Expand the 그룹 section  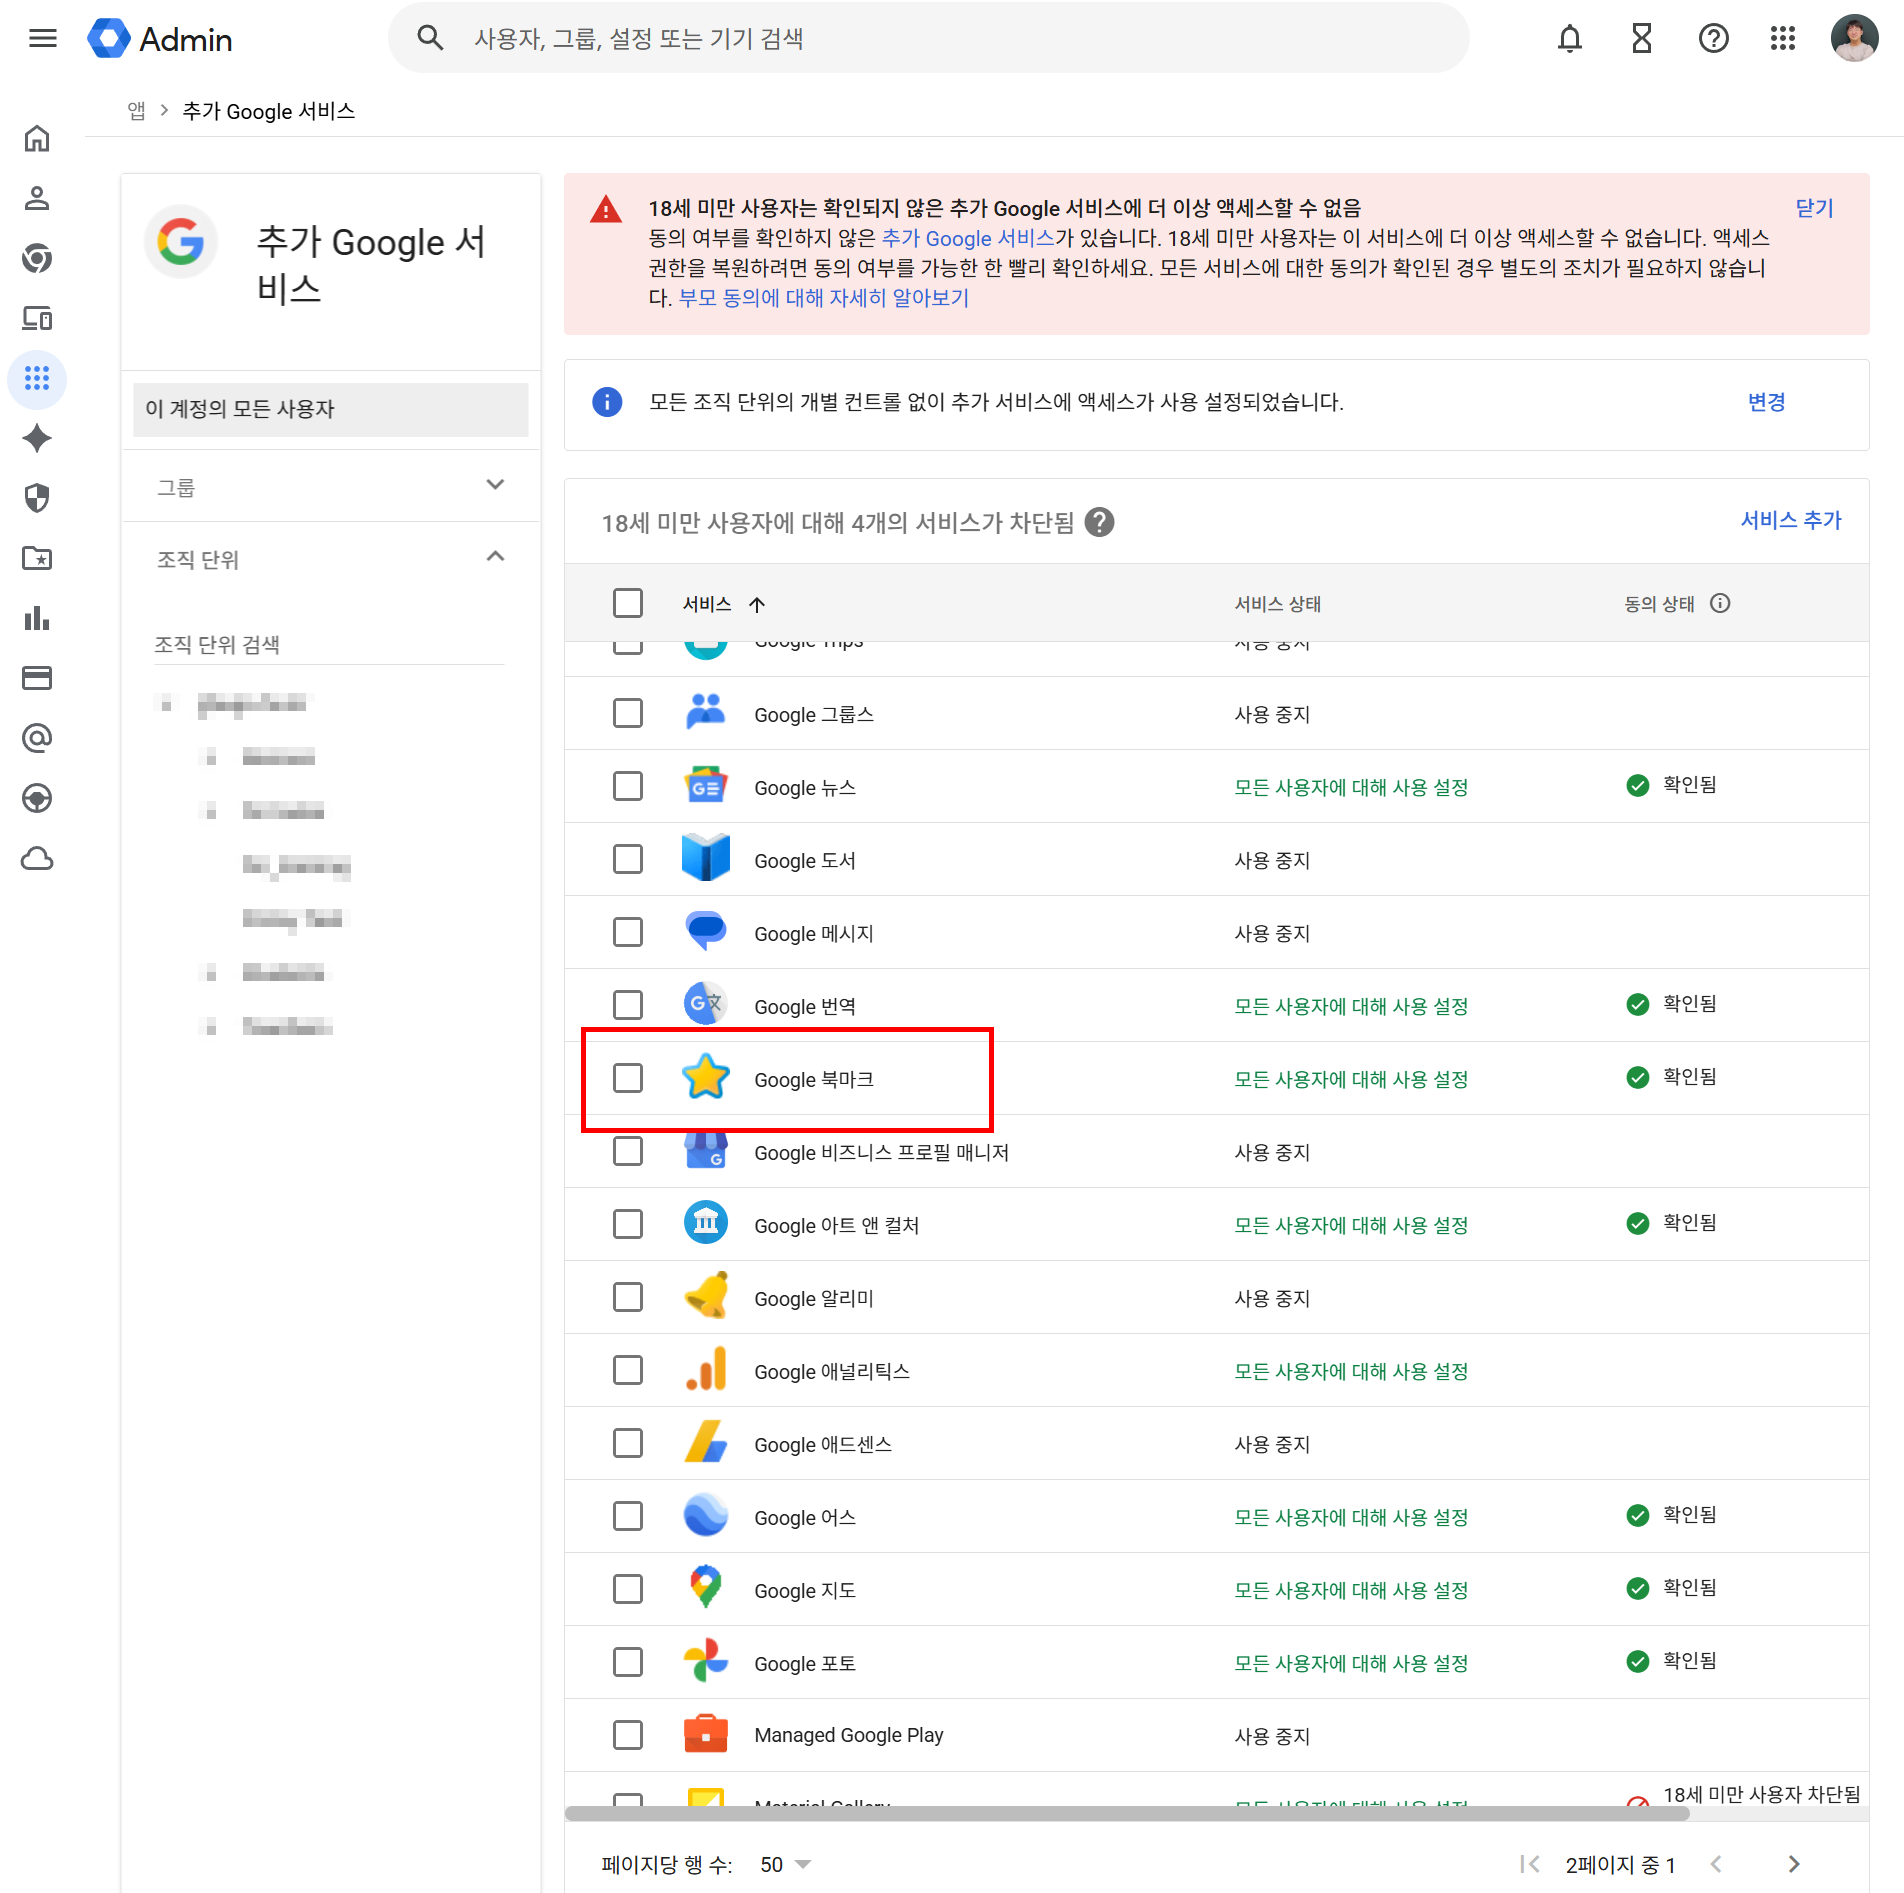330,486
